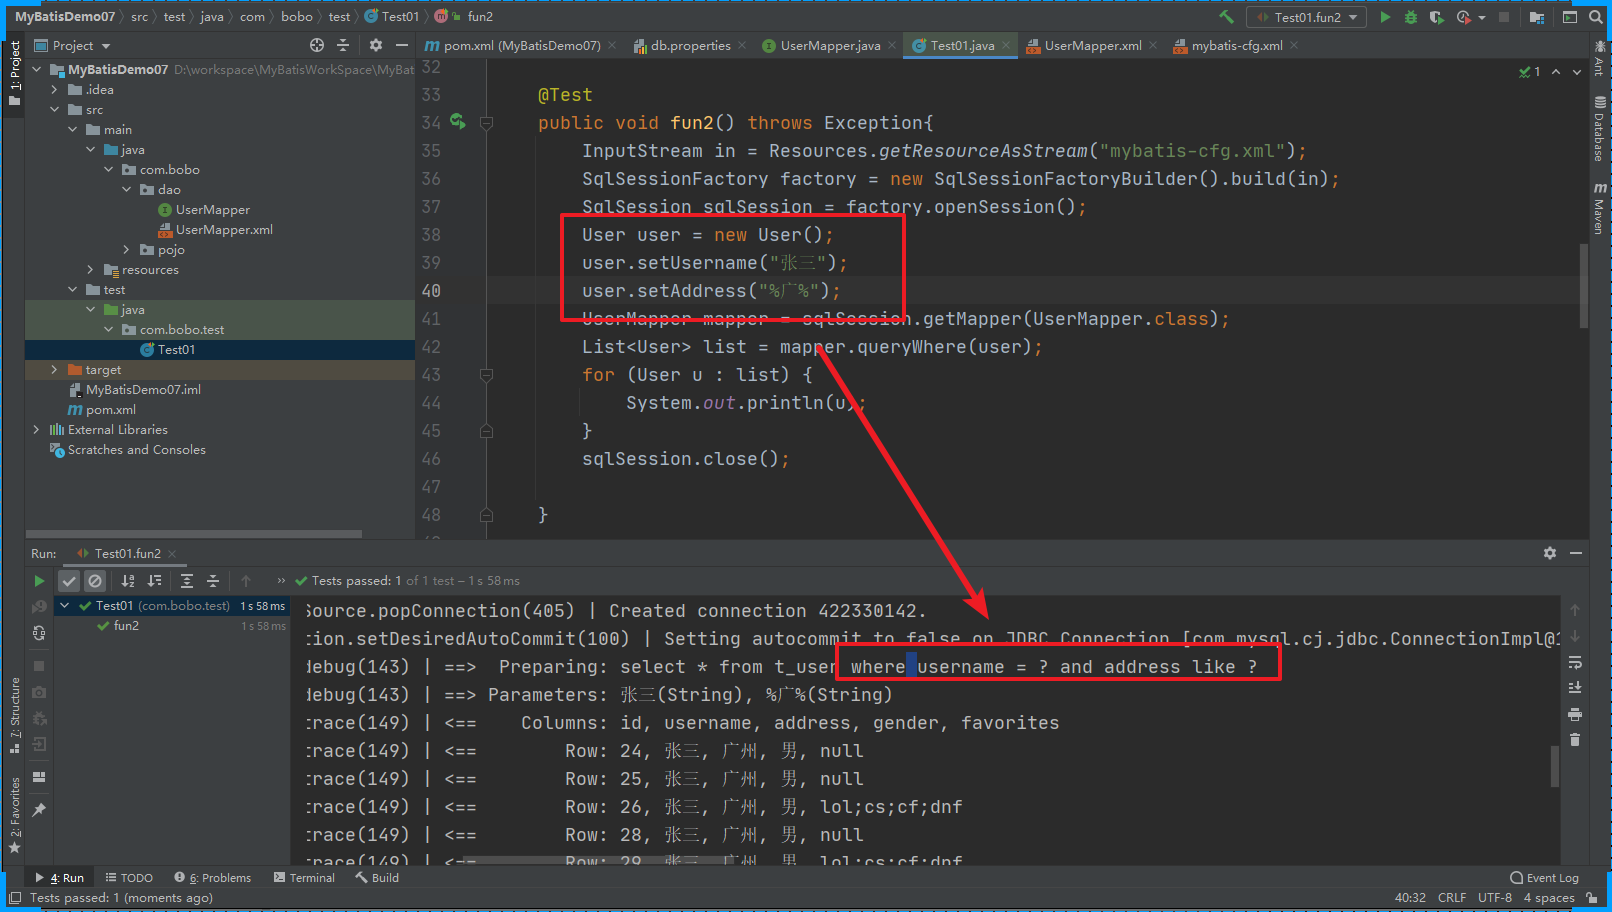Collapse all in the Project panel toolbar
1612x912 pixels.
point(343,45)
